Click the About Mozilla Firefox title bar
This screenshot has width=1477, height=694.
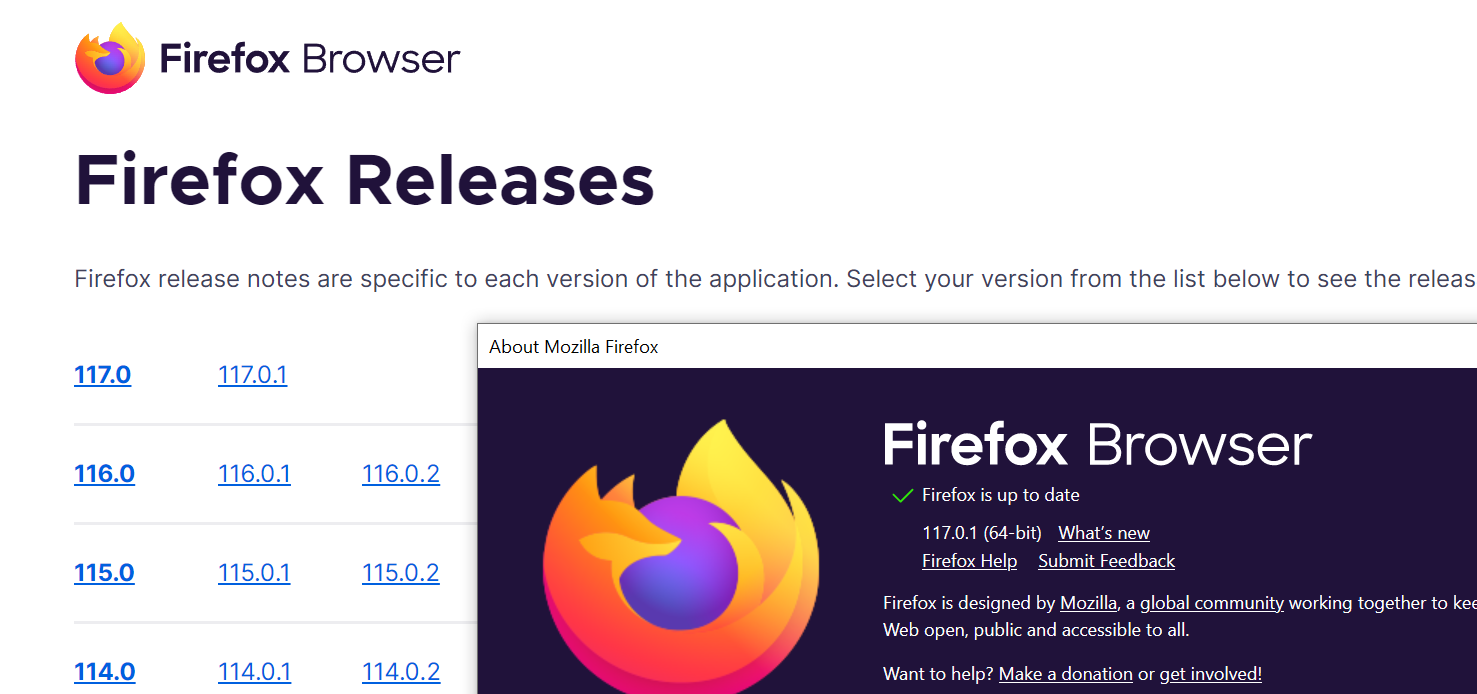(977, 347)
